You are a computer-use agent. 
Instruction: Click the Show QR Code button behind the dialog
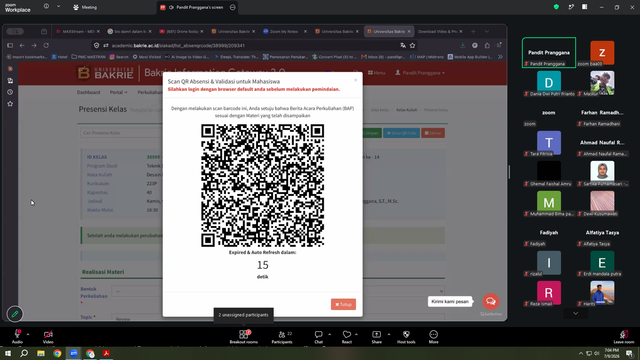(x=401, y=133)
